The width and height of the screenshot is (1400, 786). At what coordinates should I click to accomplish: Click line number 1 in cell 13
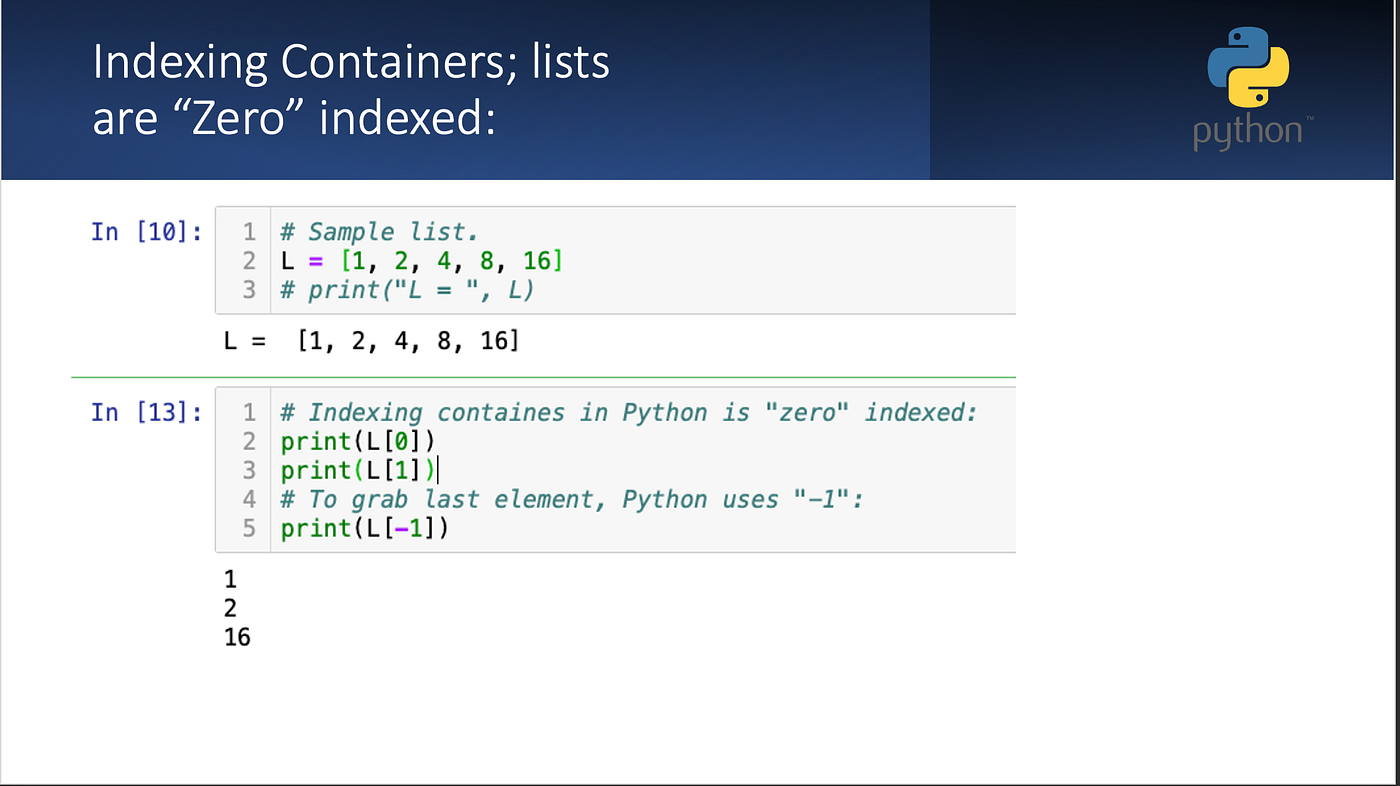pos(250,412)
